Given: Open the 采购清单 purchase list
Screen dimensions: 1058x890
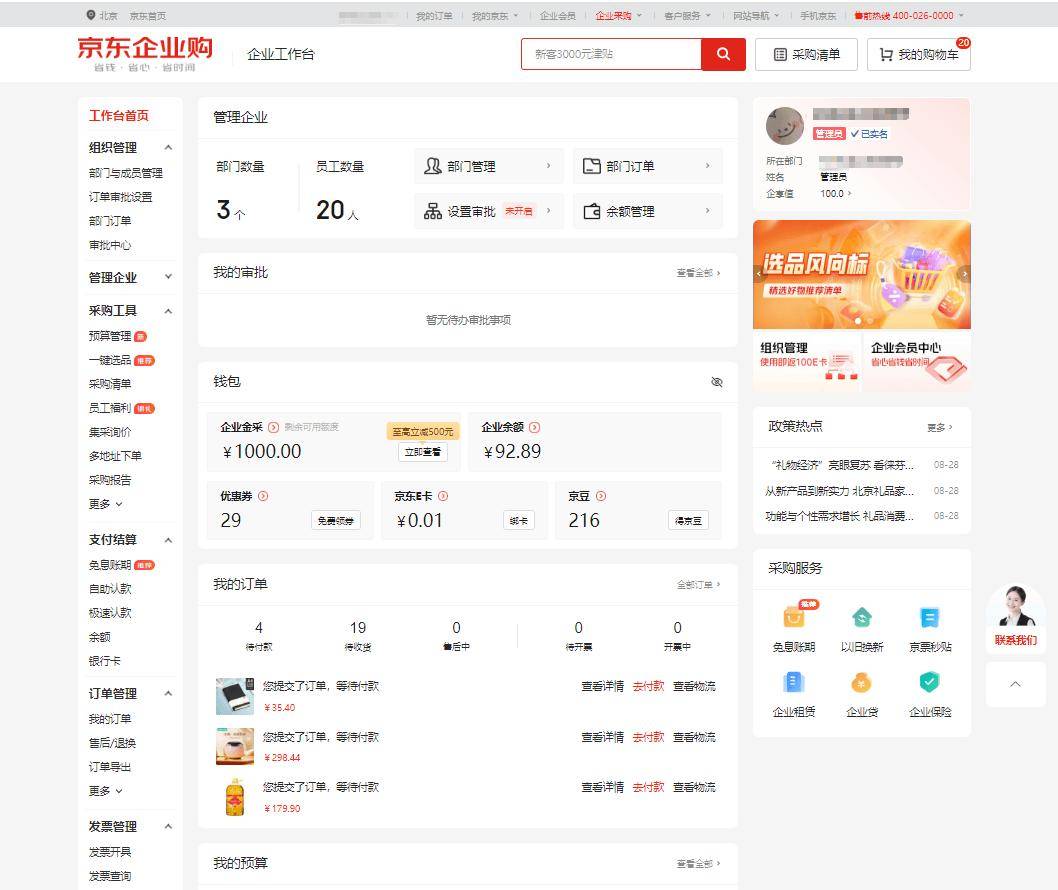Looking at the screenshot, I should click(806, 55).
